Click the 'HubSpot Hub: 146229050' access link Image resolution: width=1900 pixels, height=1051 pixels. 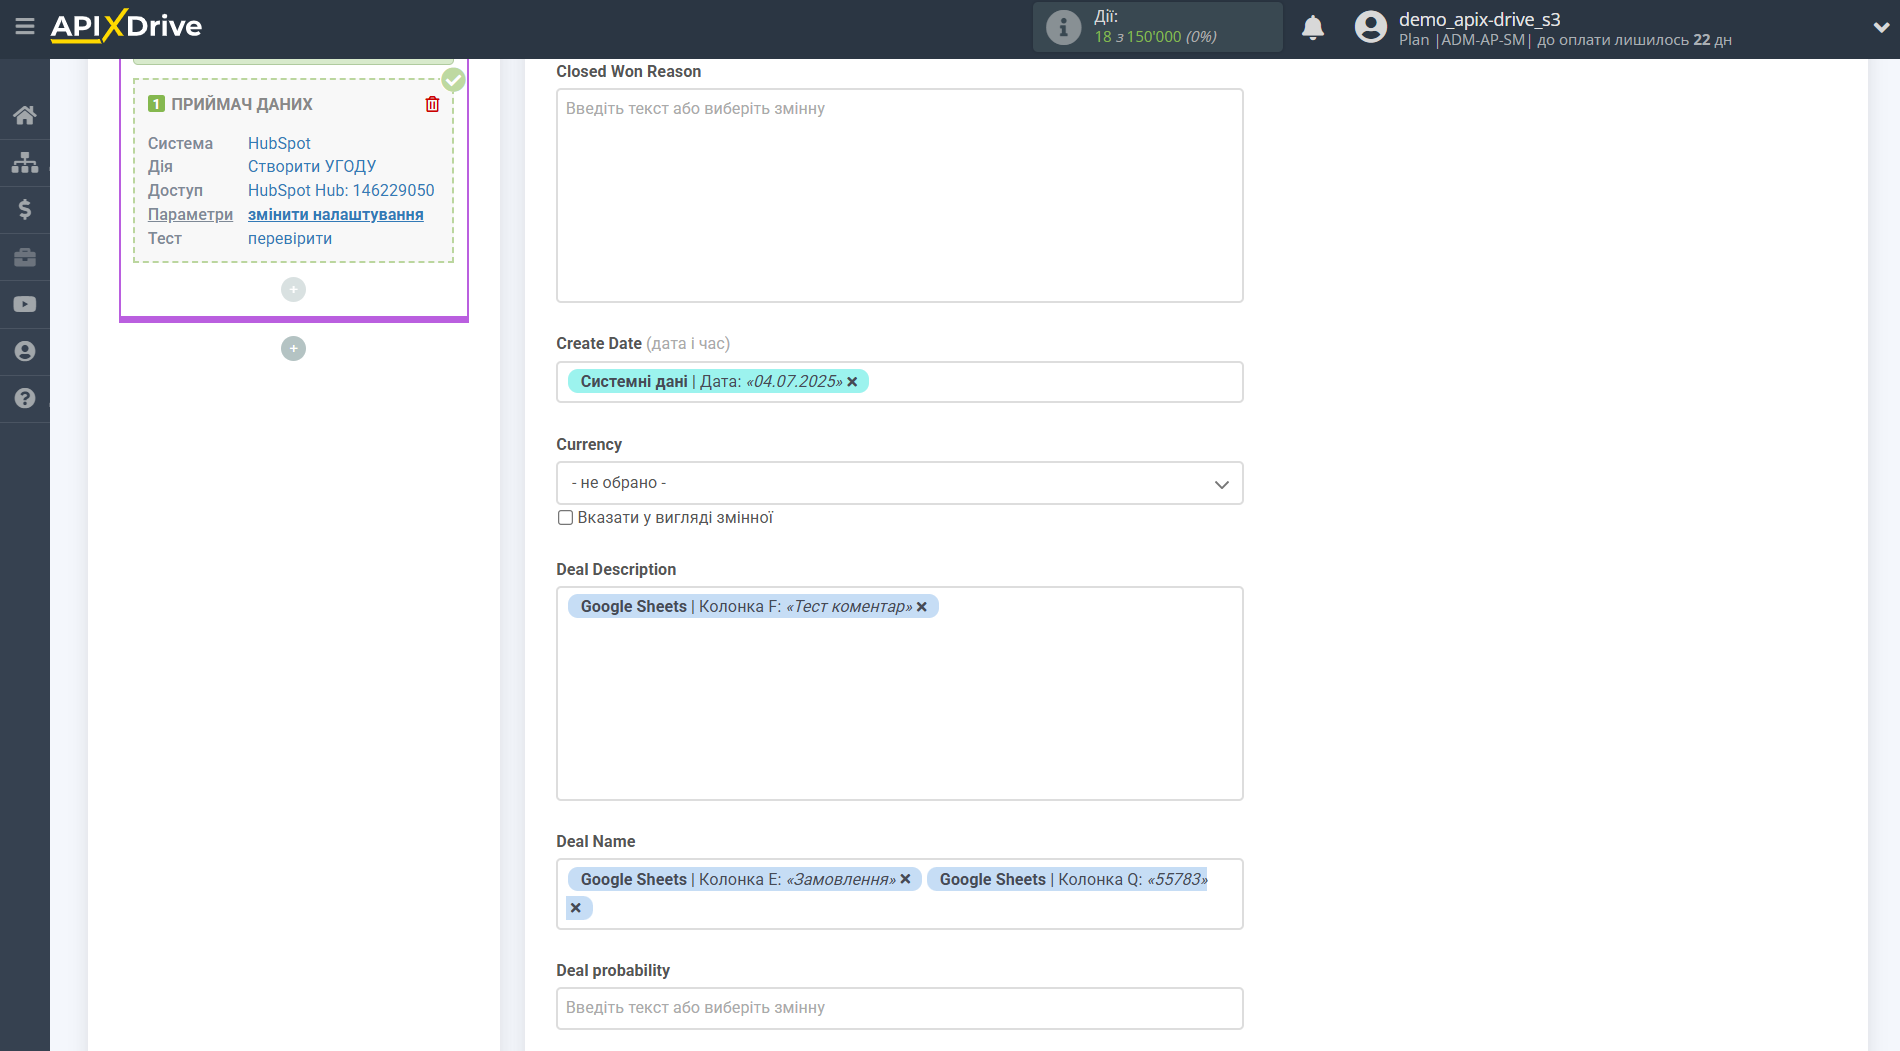[341, 190]
